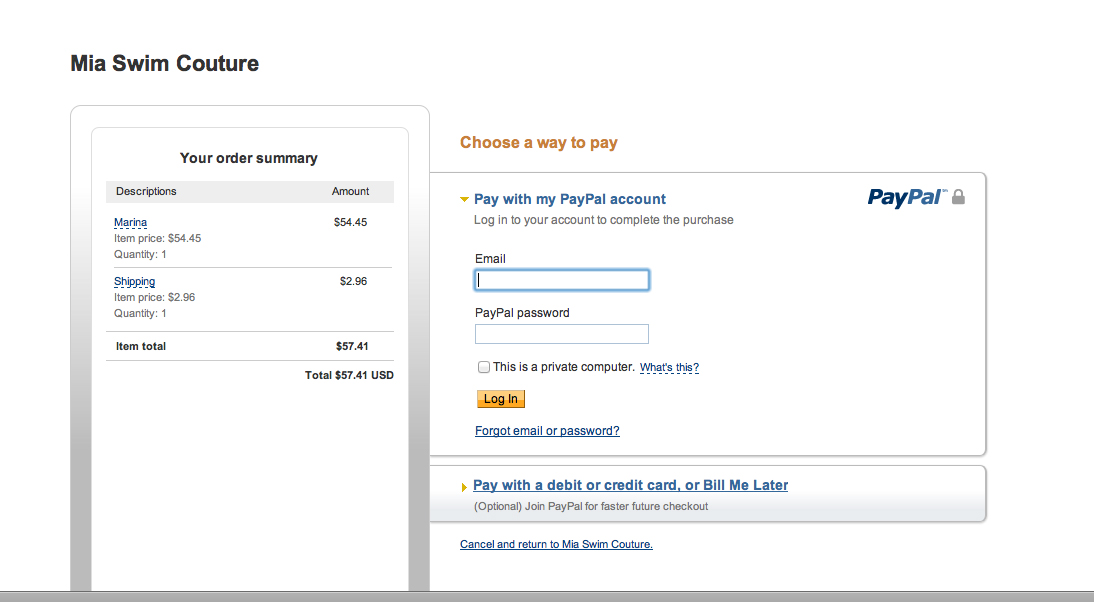Click the 'Mia Swim Couture' page title
This screenshot has width=1094, height=602.
click(165, 63)
